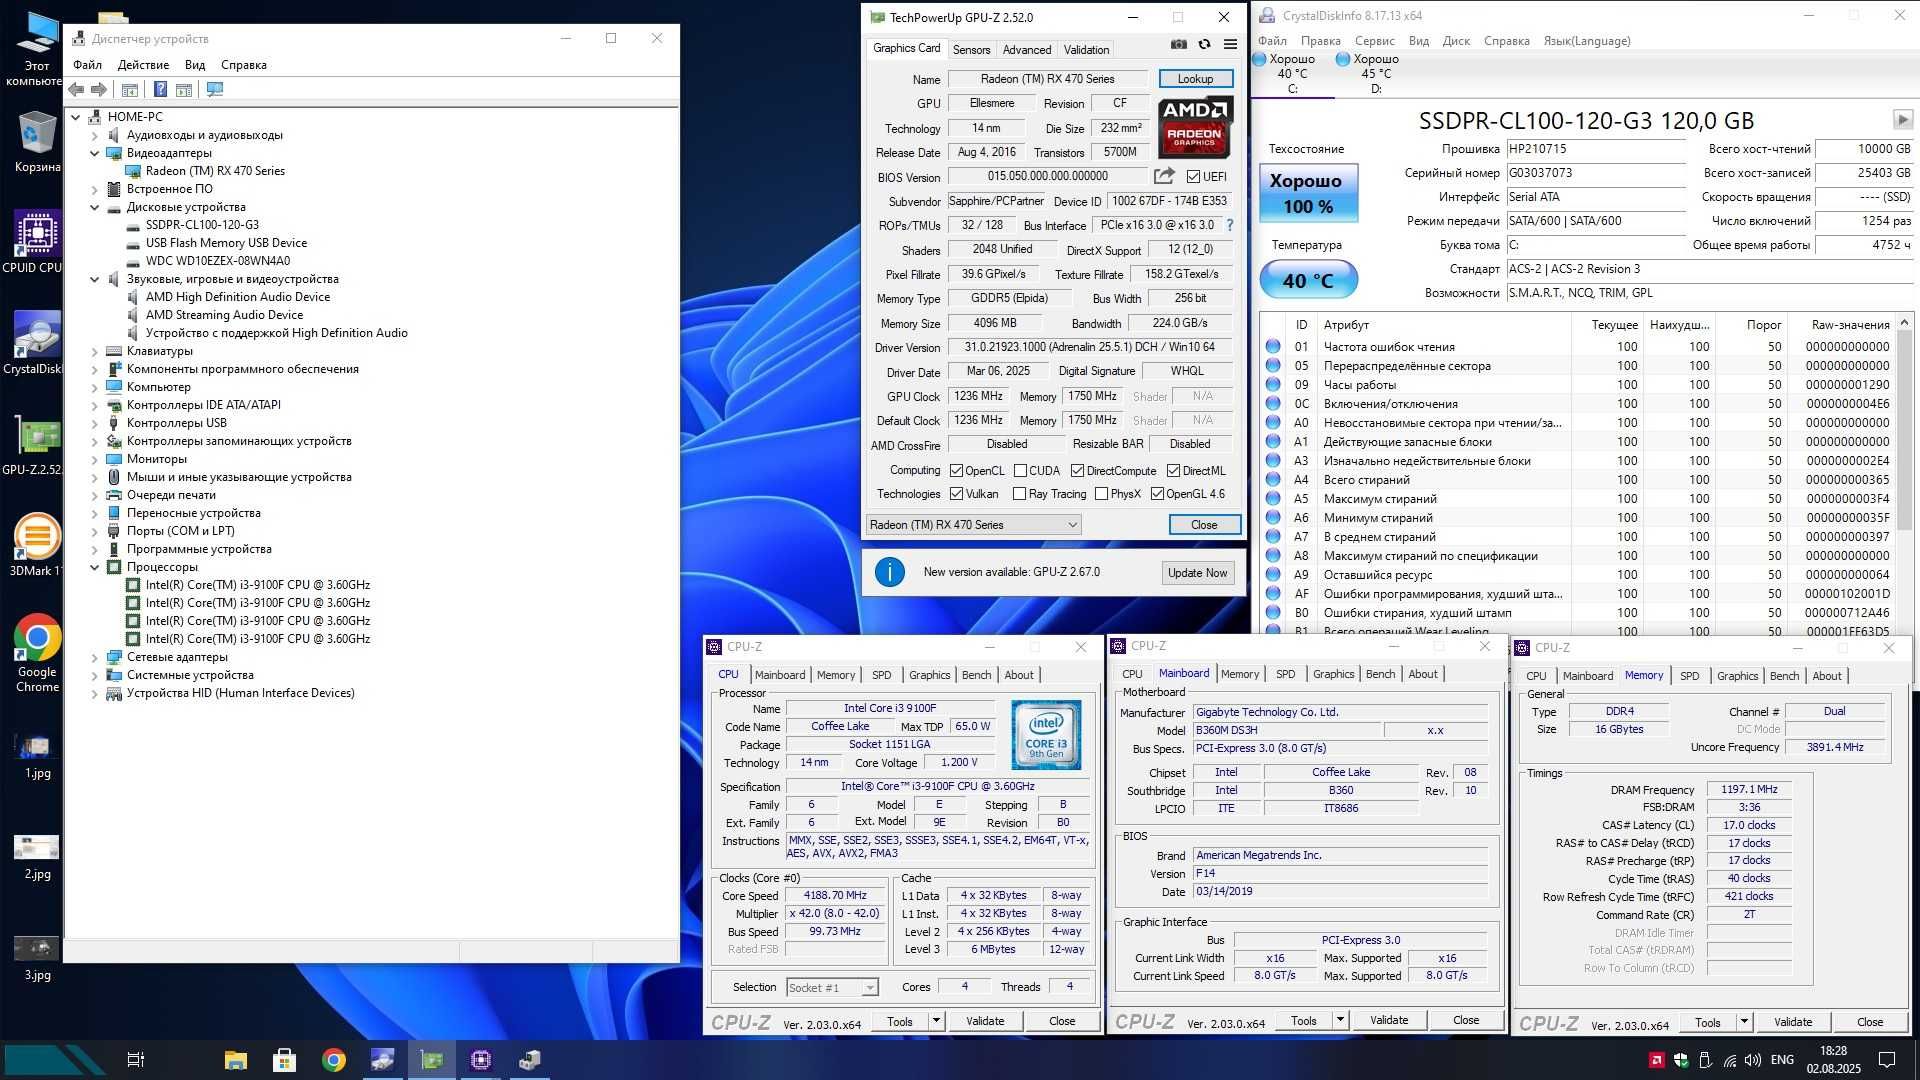Collapse the Видеоадаптеры tree node
The width and height of the screenshot is (1920, 1080).
95,153
